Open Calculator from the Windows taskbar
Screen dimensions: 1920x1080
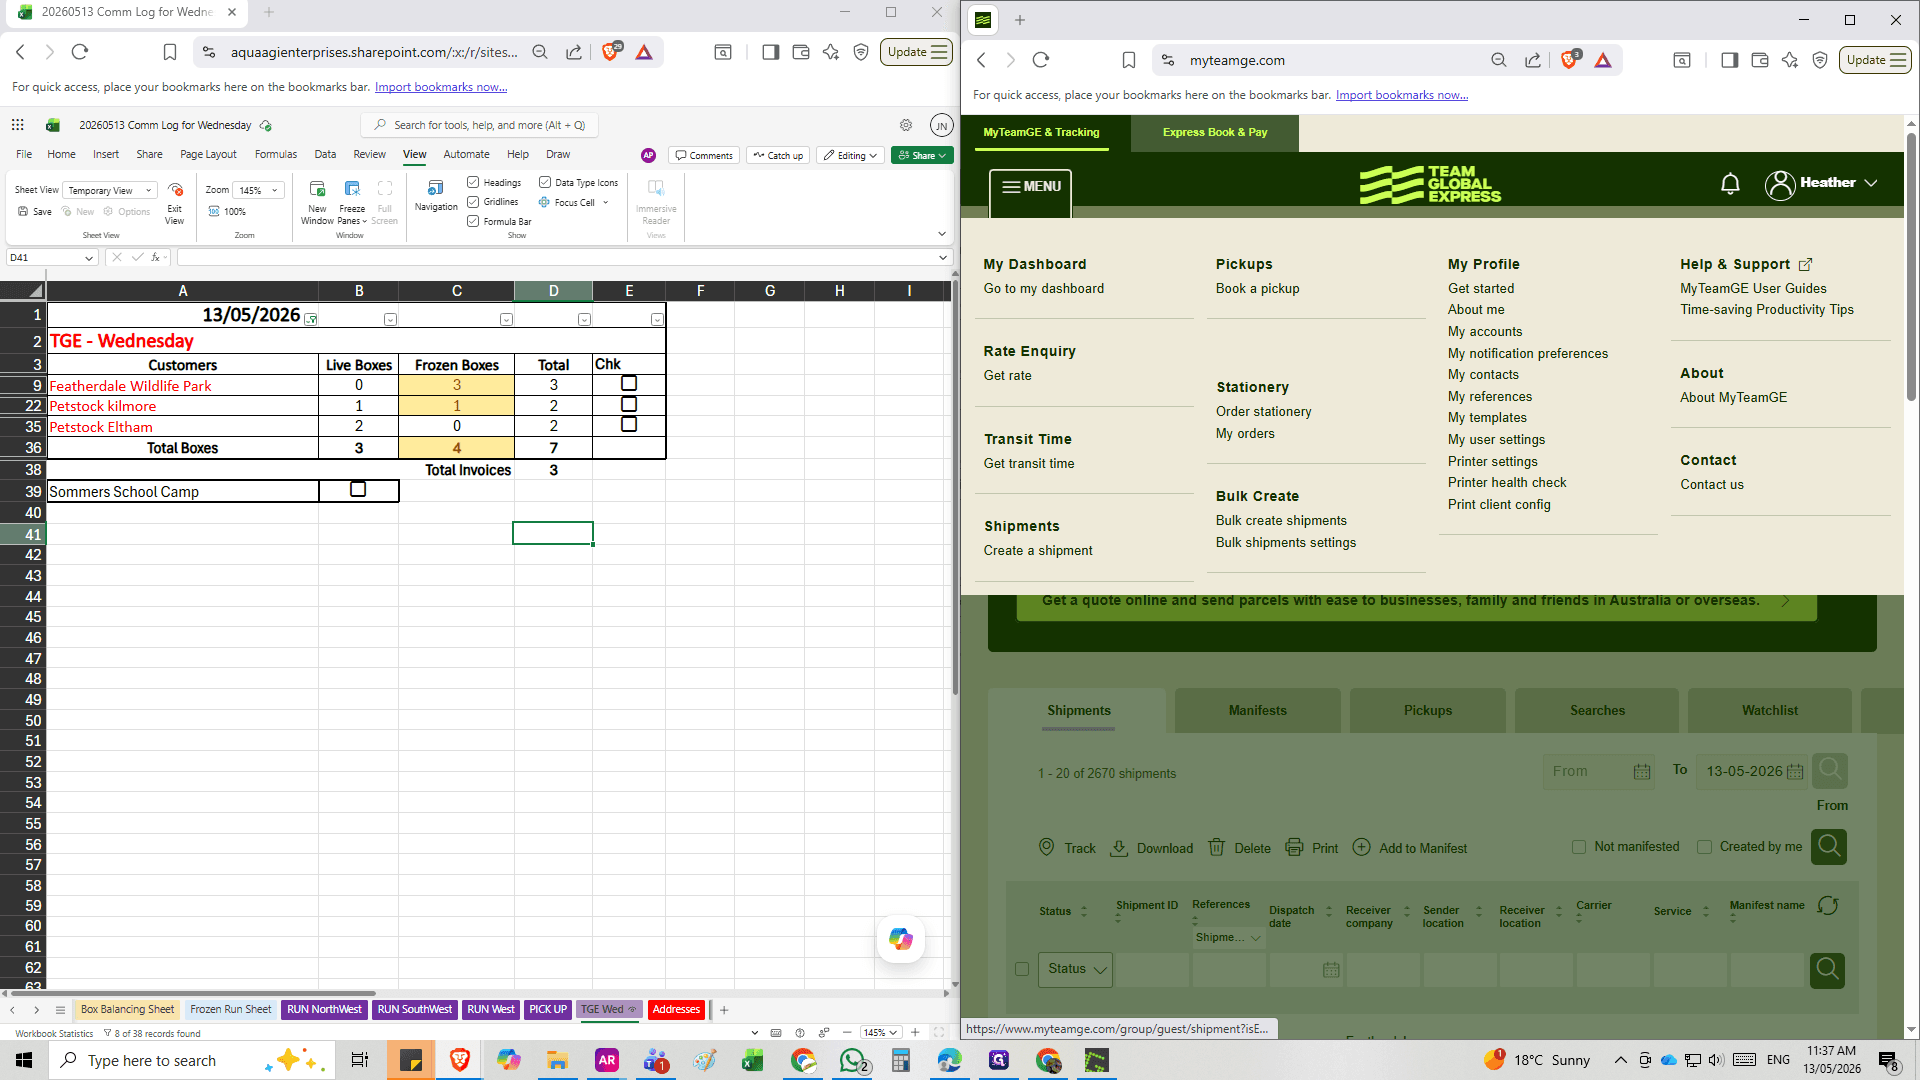tap(901, 1060)
